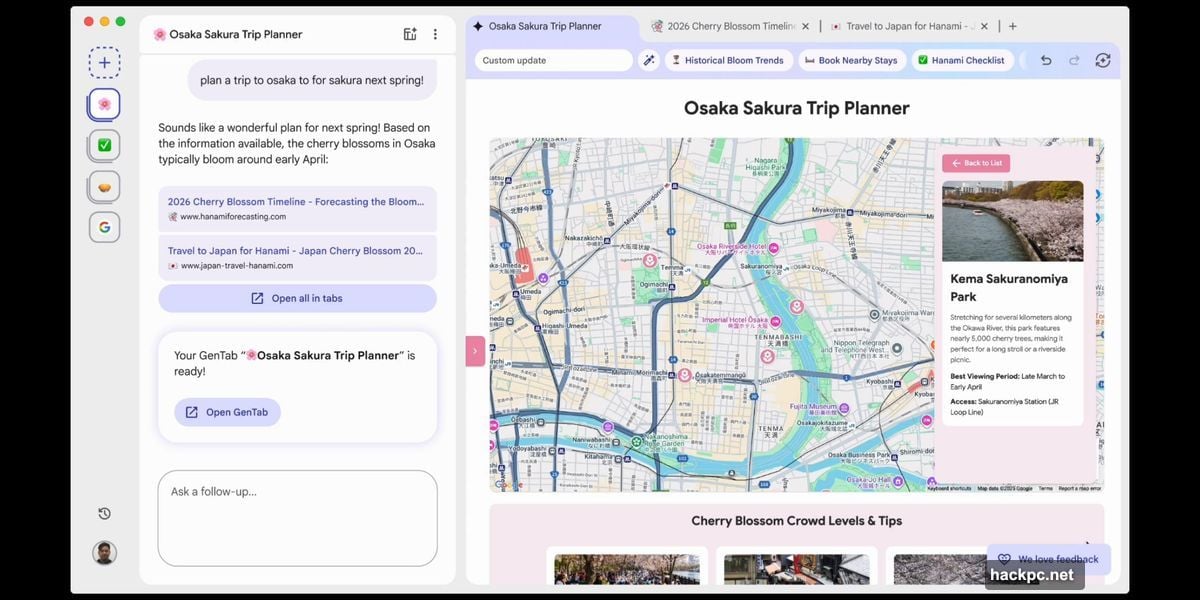Viewport: 1200px width, 600px height.
Task: Enable Historical Bloom Trends
Action: (x=729, y=60)
